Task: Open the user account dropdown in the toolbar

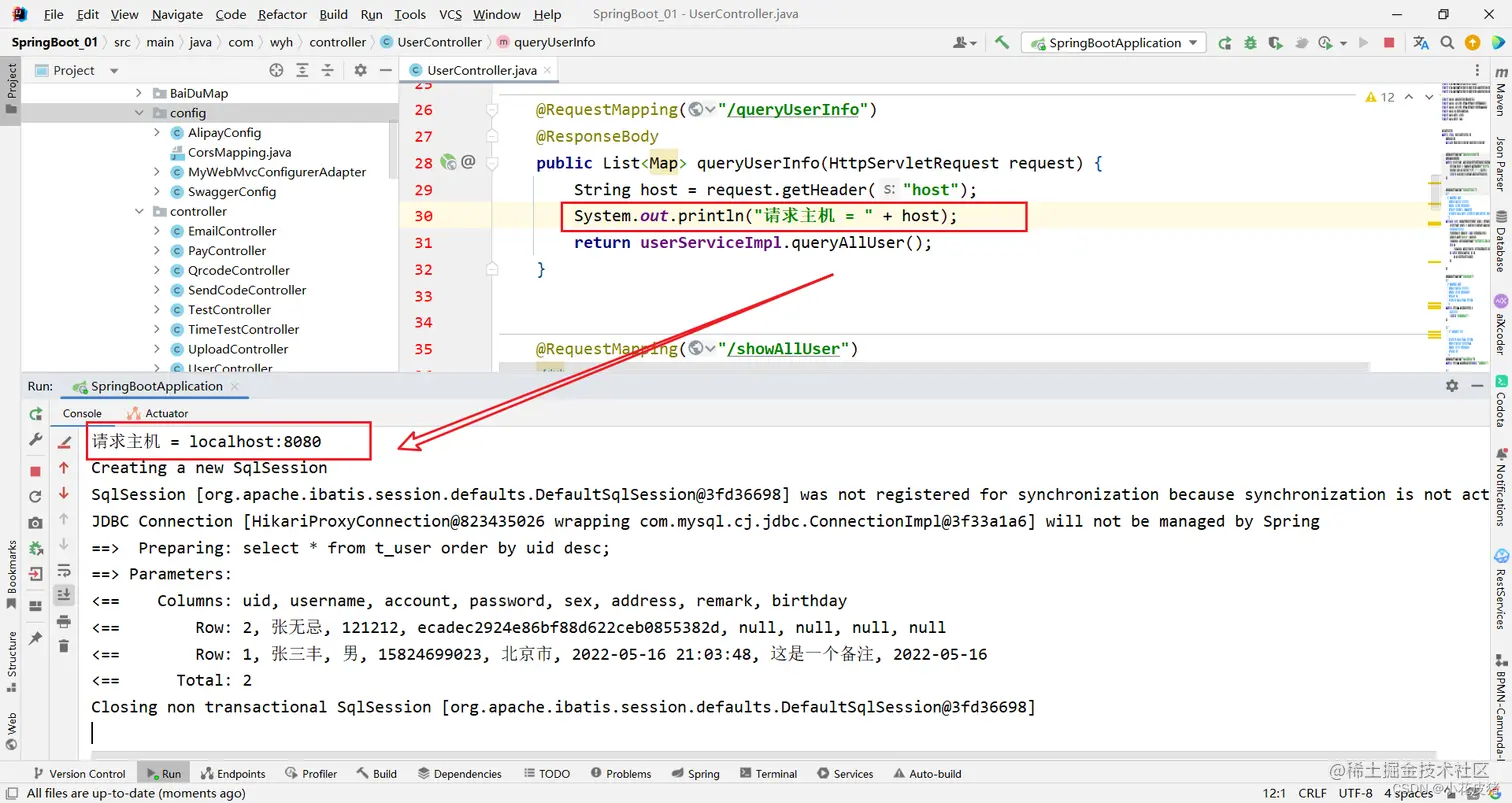Action: point(965,43)
